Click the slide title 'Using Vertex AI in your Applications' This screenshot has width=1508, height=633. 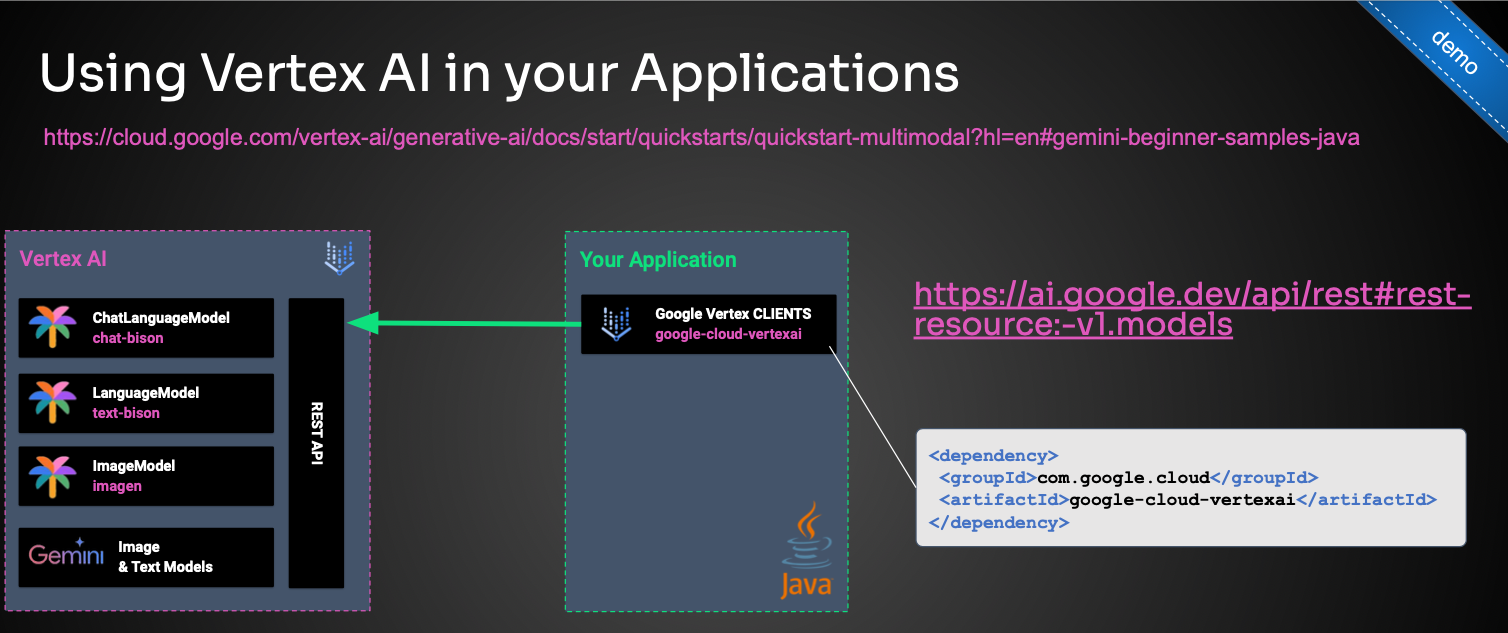click(x=499, y=73)
